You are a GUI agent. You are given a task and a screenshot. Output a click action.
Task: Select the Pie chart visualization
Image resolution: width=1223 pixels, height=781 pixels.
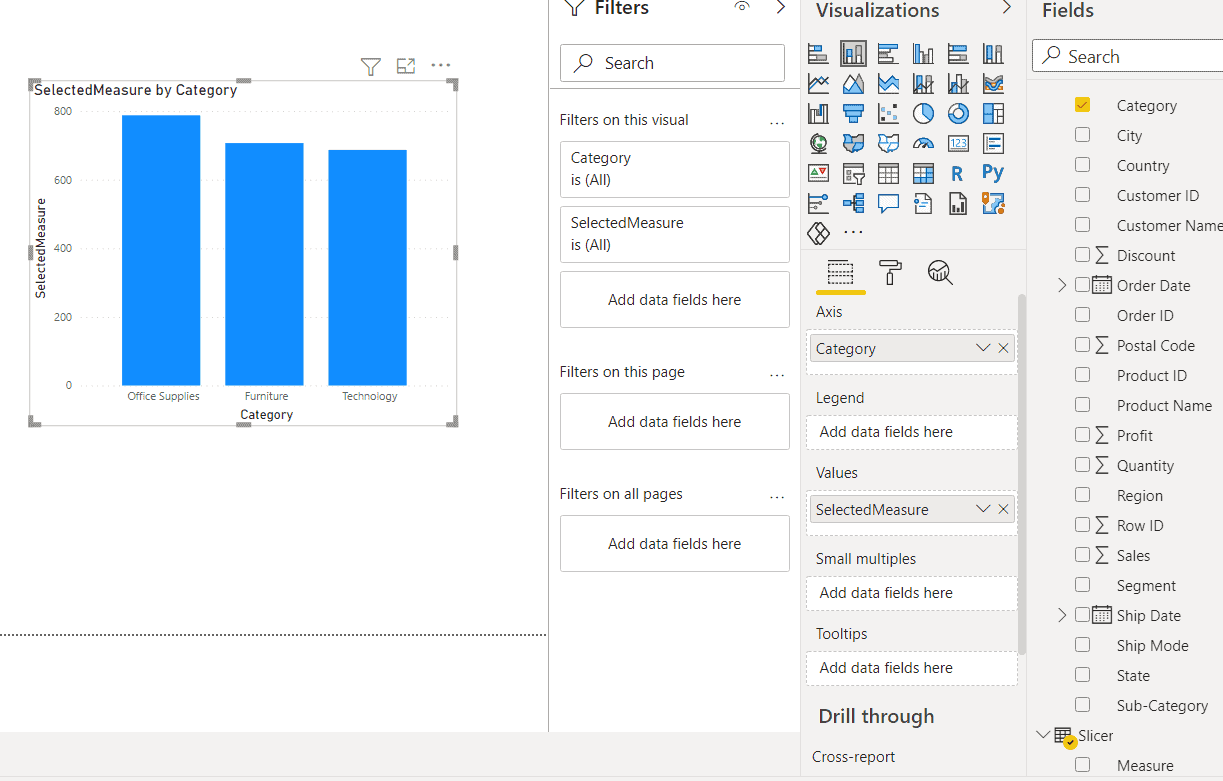[x=923, y=113]
